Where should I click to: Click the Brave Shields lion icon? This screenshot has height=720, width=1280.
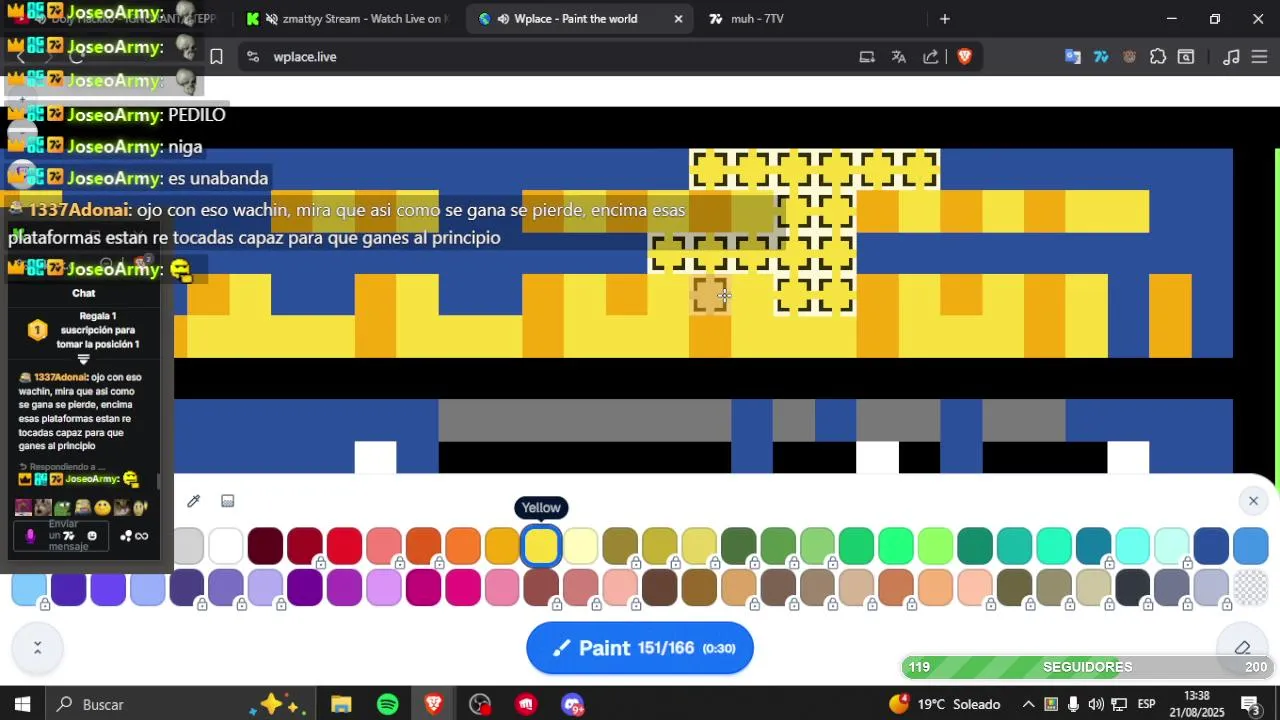coord(964,57)
